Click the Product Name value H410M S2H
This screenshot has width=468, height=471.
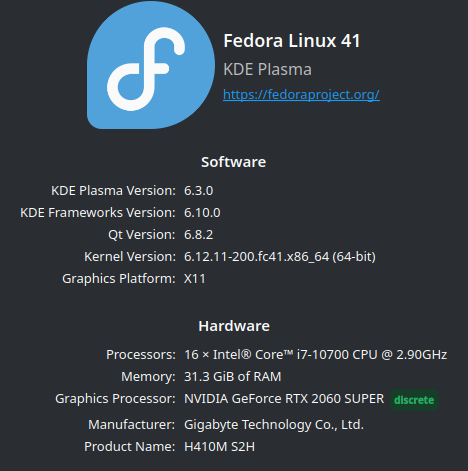pos(220,447)
